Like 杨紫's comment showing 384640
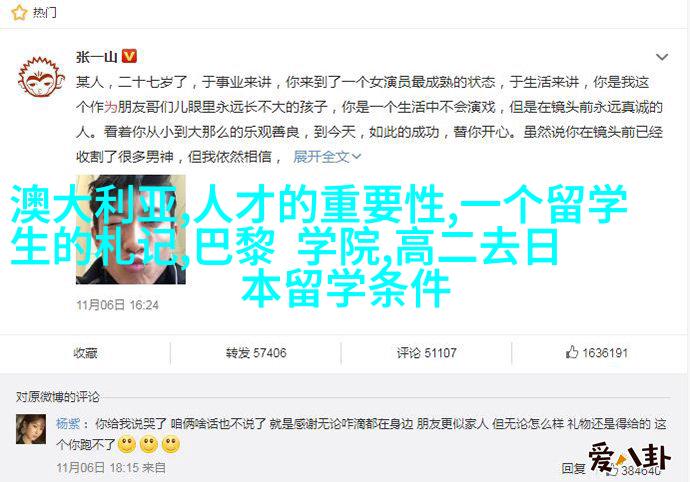 point(636,470)
